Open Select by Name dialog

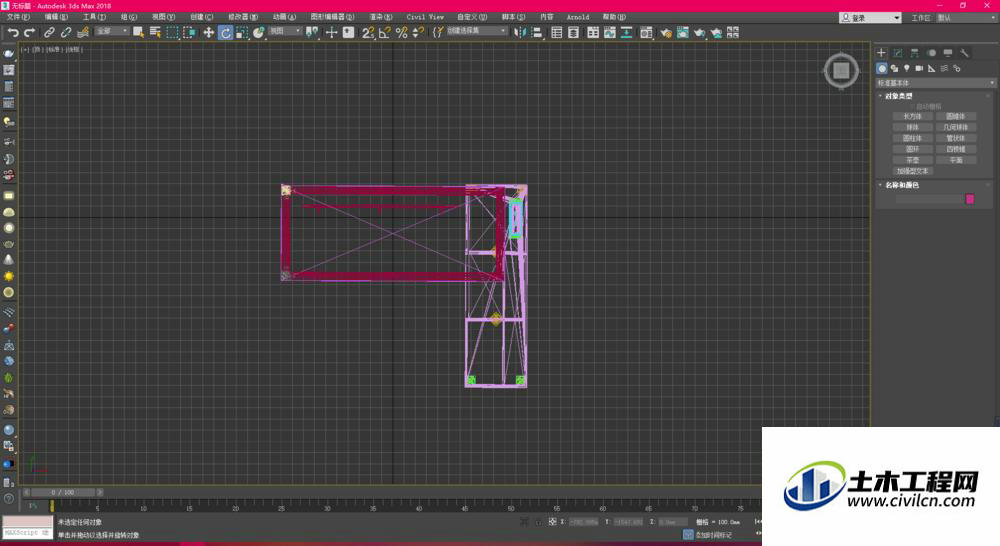click(x=155, y=32)
